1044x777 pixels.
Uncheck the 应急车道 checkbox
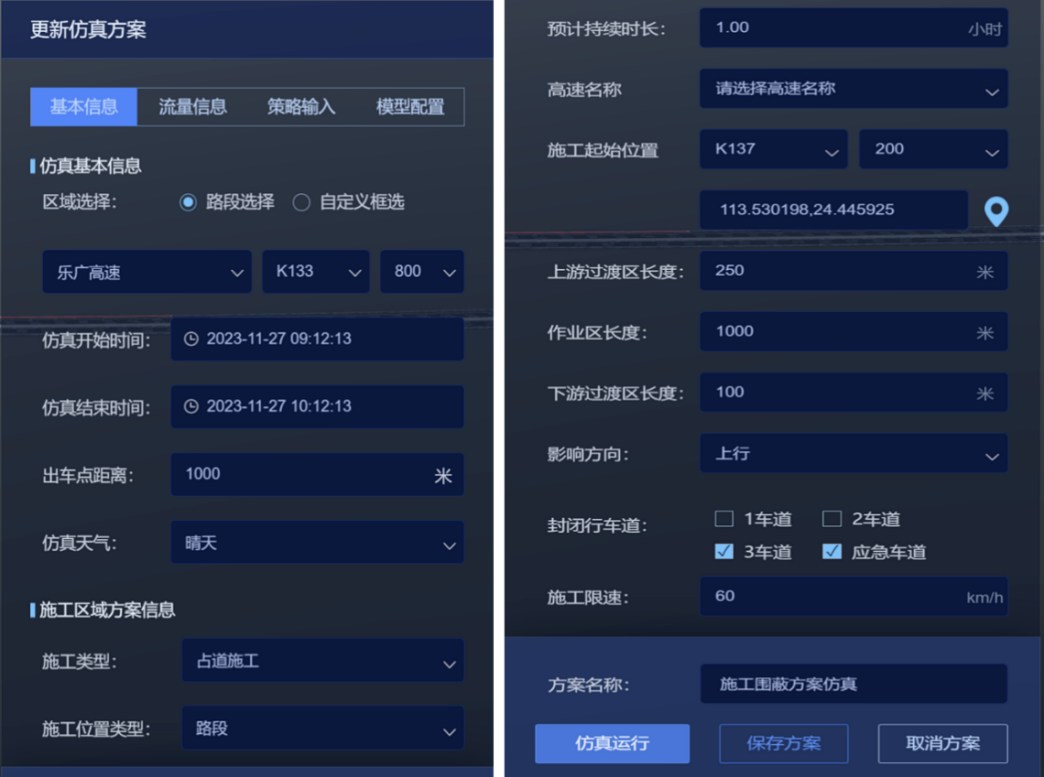(x=832, y=551)
